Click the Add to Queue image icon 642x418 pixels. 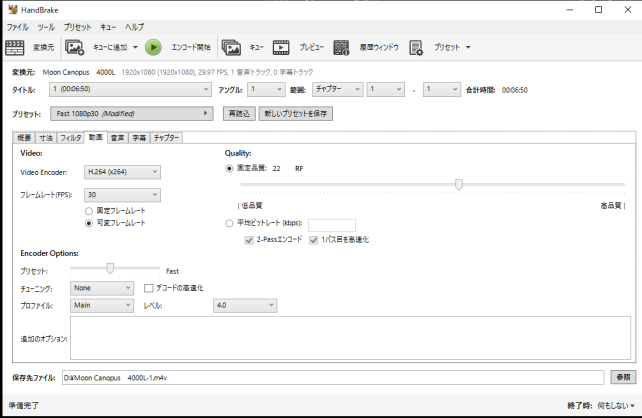(x=75, y=47)
